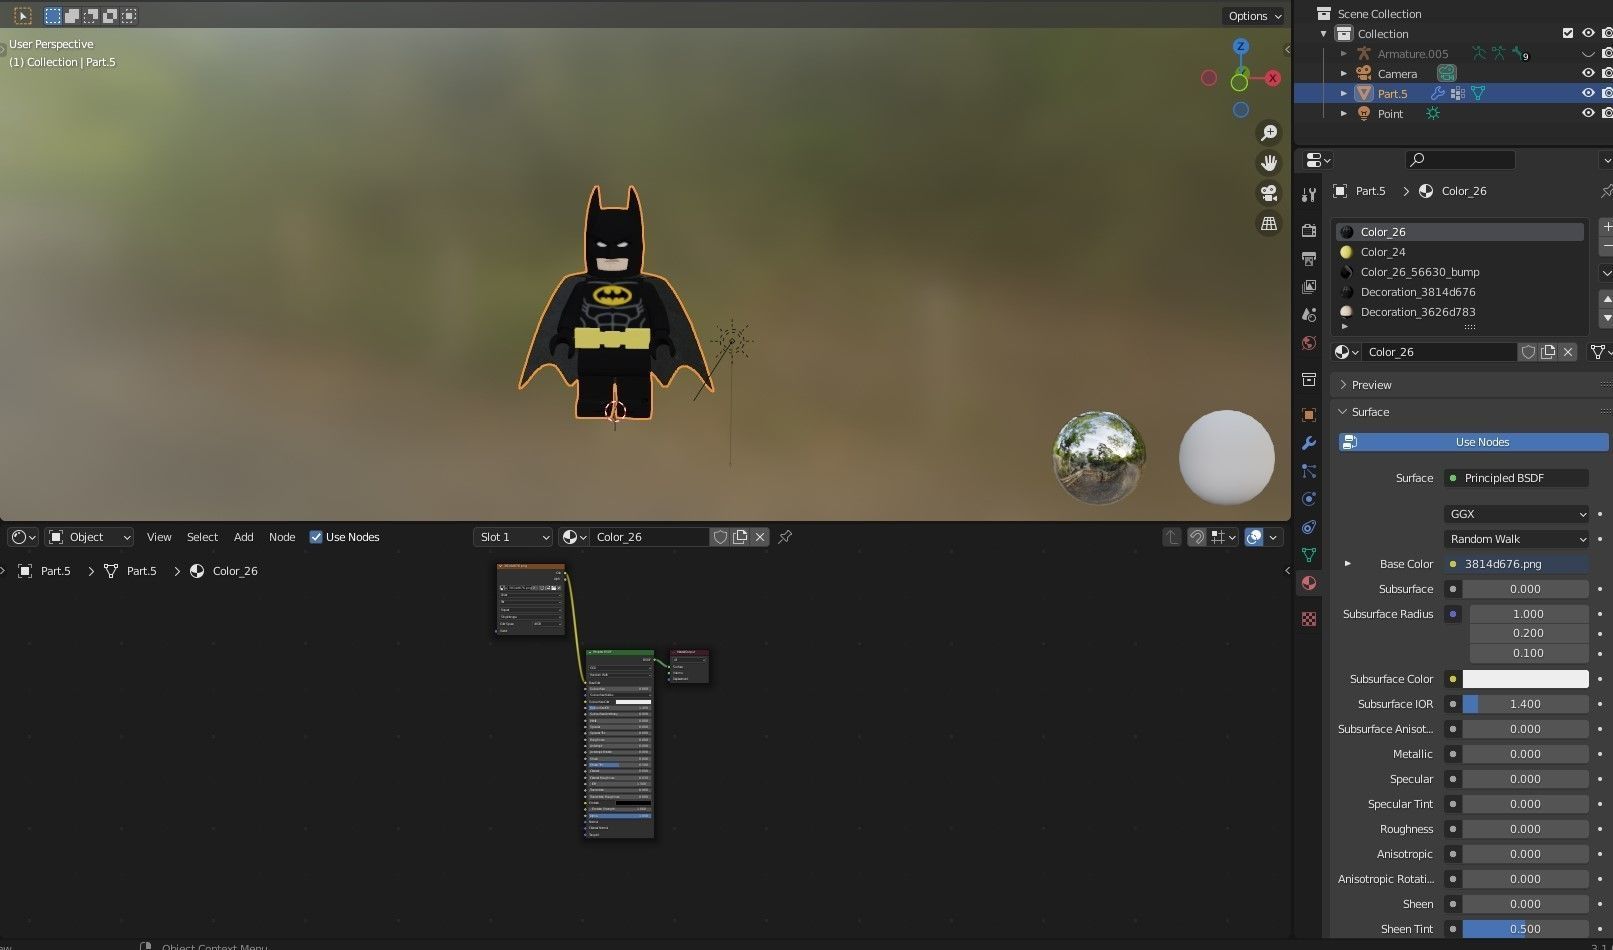Viewport: 1613px width, 950px height.
Task: Hide Camera with its eye icon
Action: coord(1588,73)
